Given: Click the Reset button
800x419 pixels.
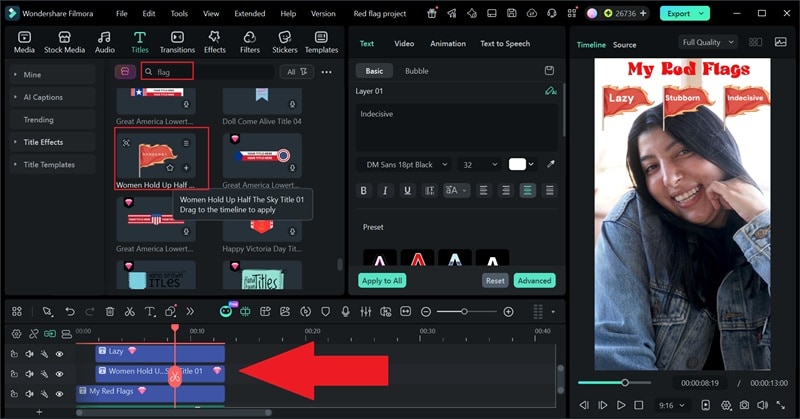Looking at the screenshot, I should click(495, 281).
